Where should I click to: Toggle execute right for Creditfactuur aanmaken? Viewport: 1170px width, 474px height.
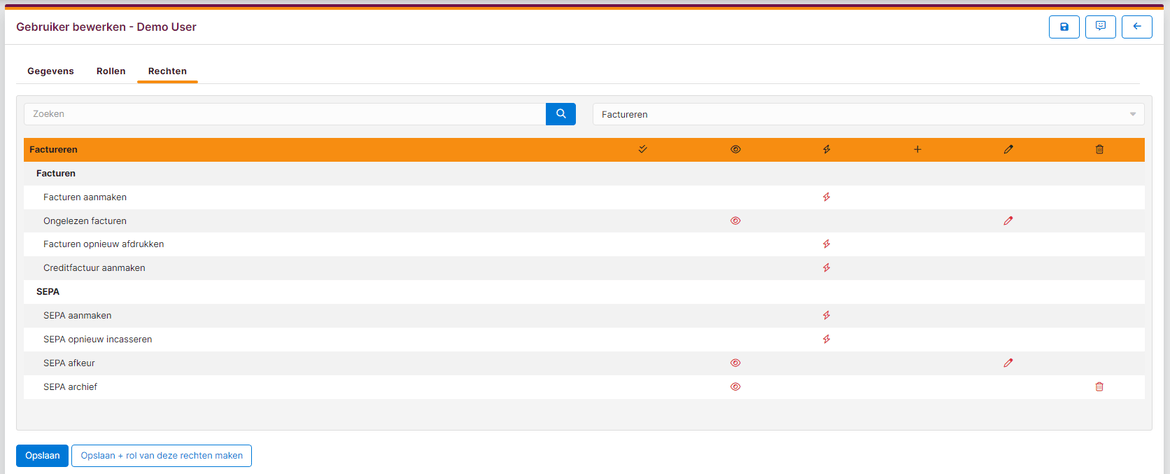point(826,268)
